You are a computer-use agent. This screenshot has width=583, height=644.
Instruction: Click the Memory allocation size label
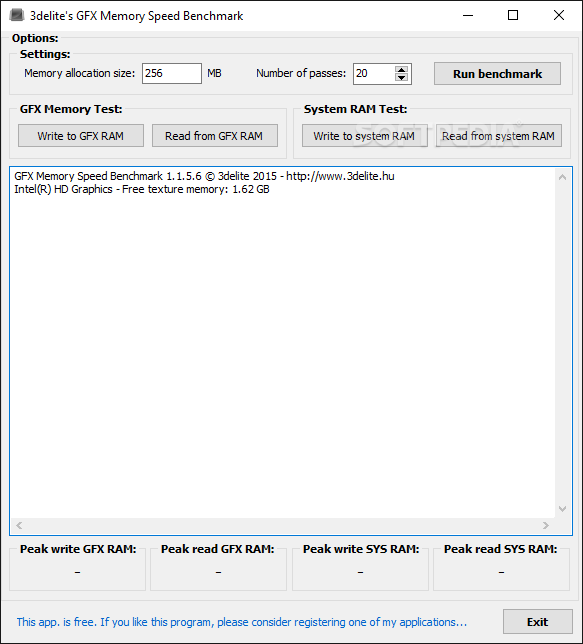(79, 74)
